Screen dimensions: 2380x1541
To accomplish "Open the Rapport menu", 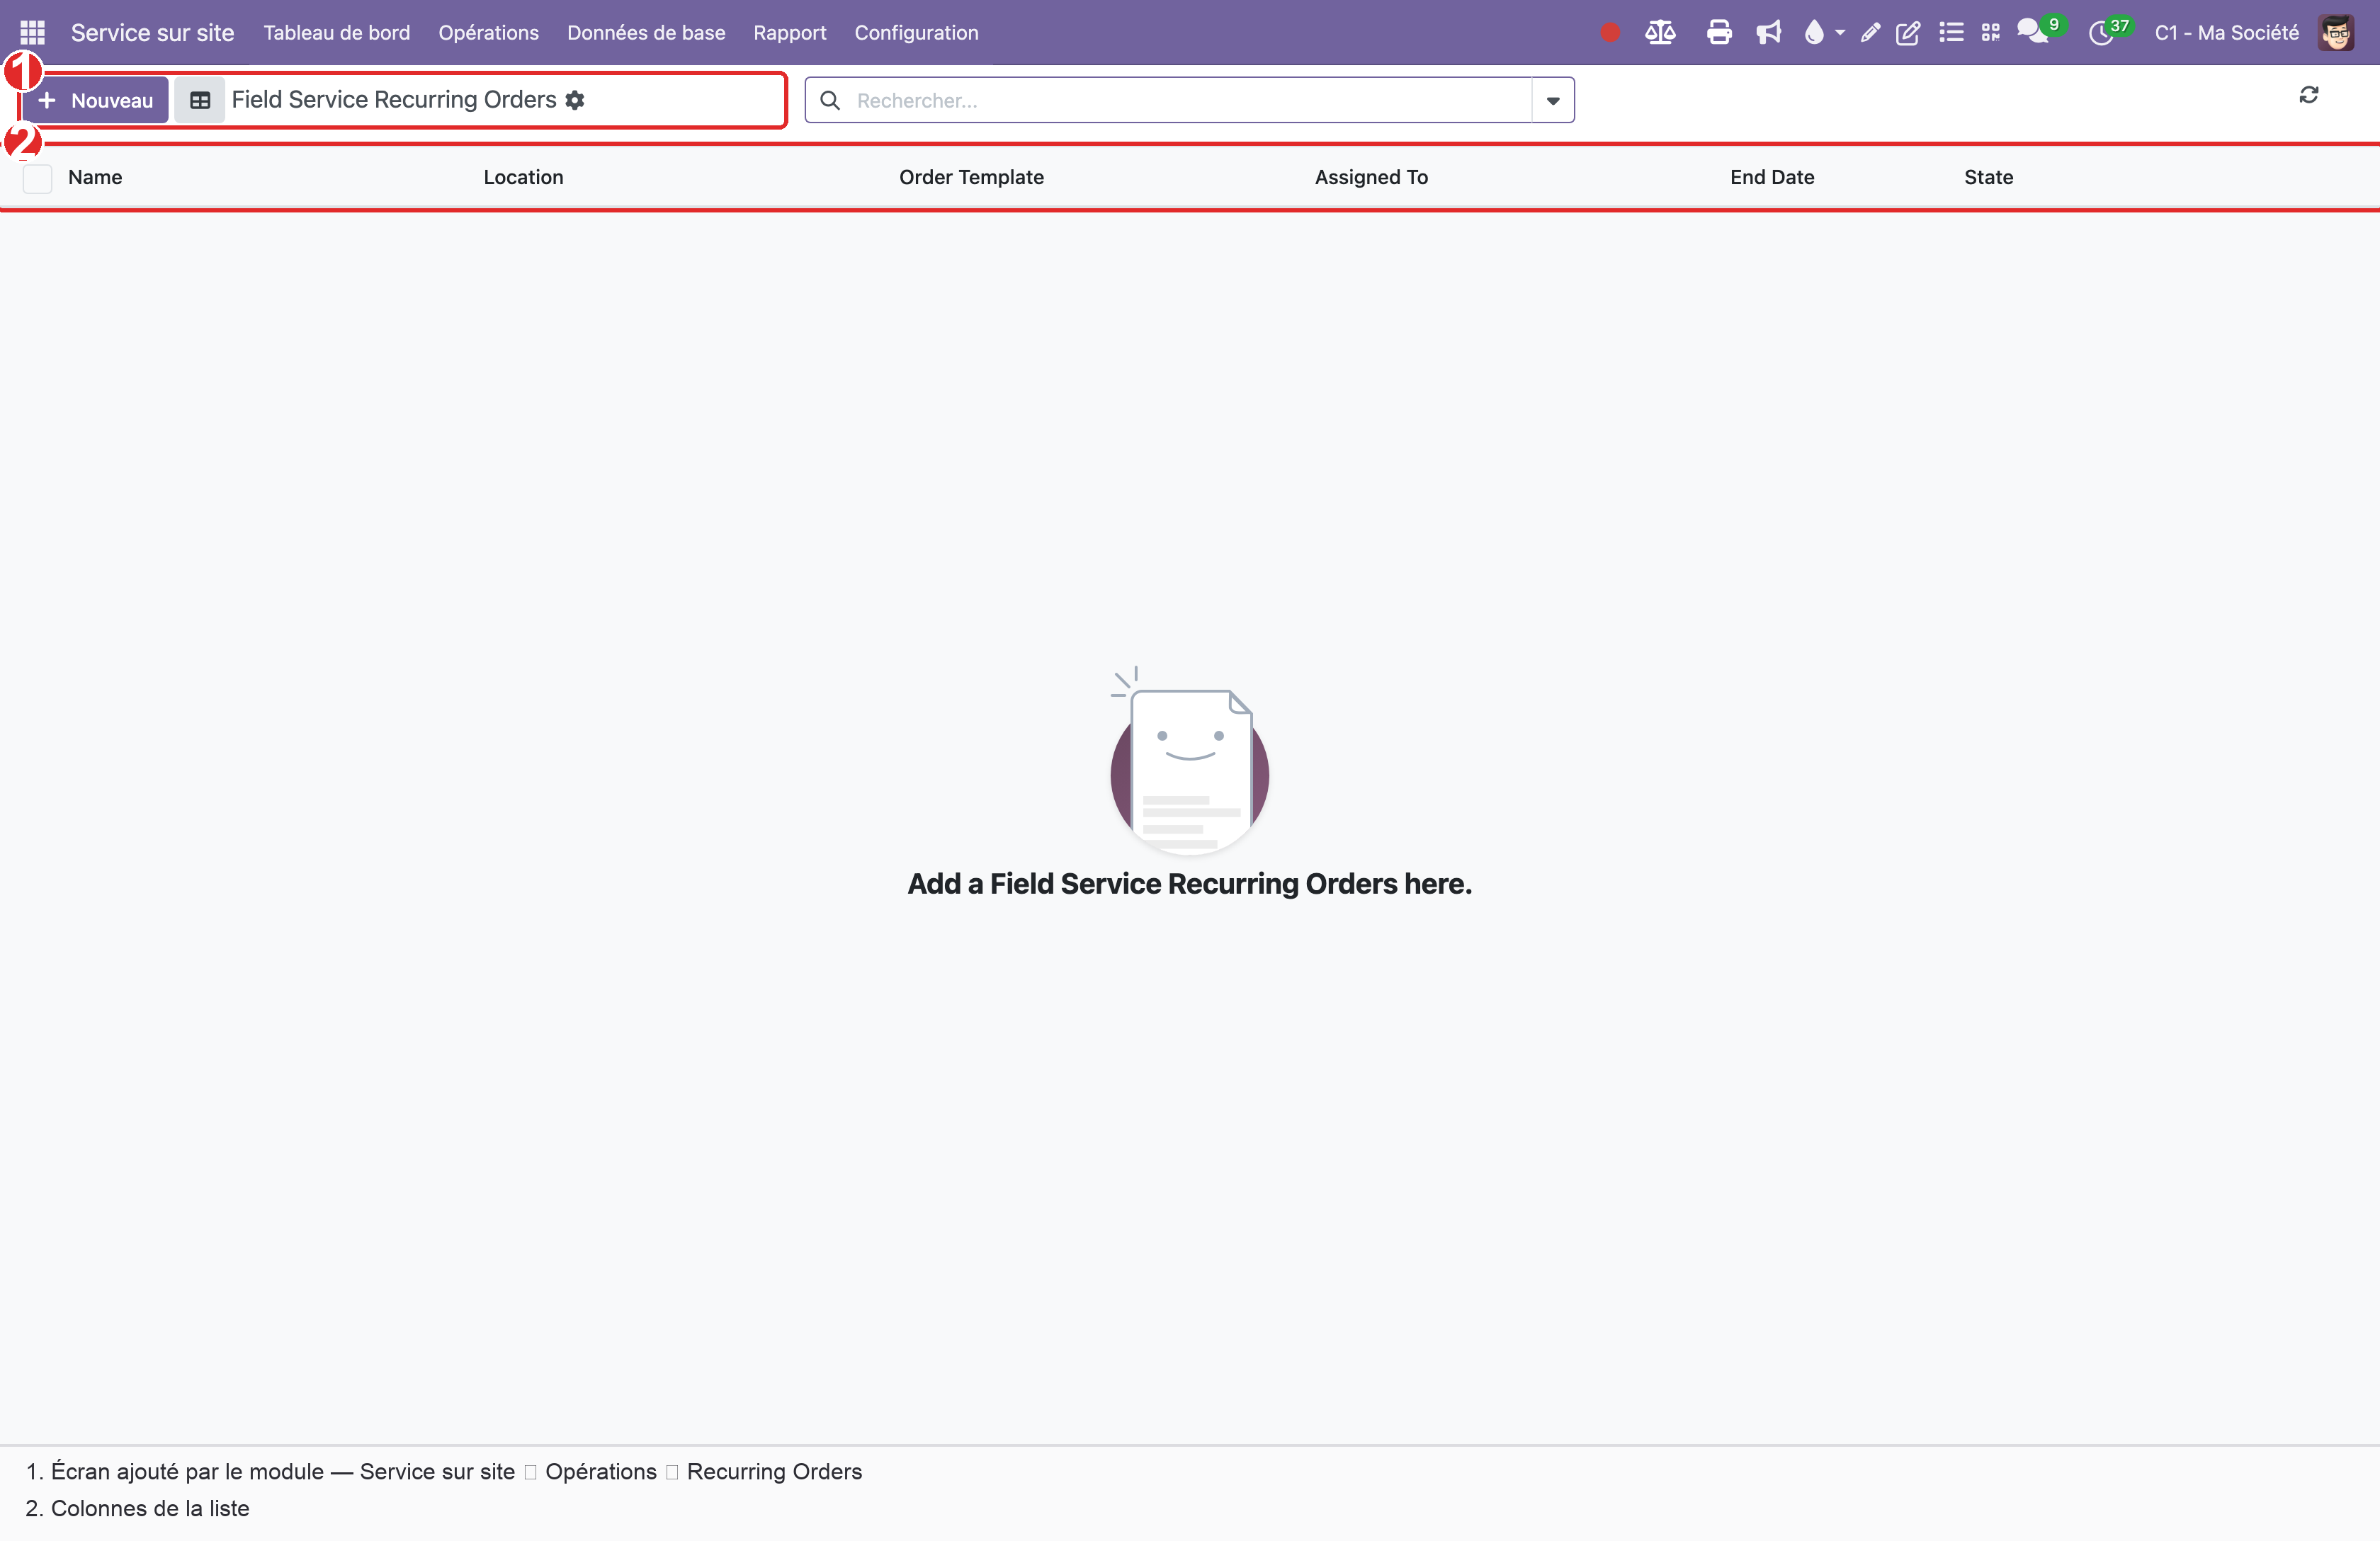I will [790, 33].
